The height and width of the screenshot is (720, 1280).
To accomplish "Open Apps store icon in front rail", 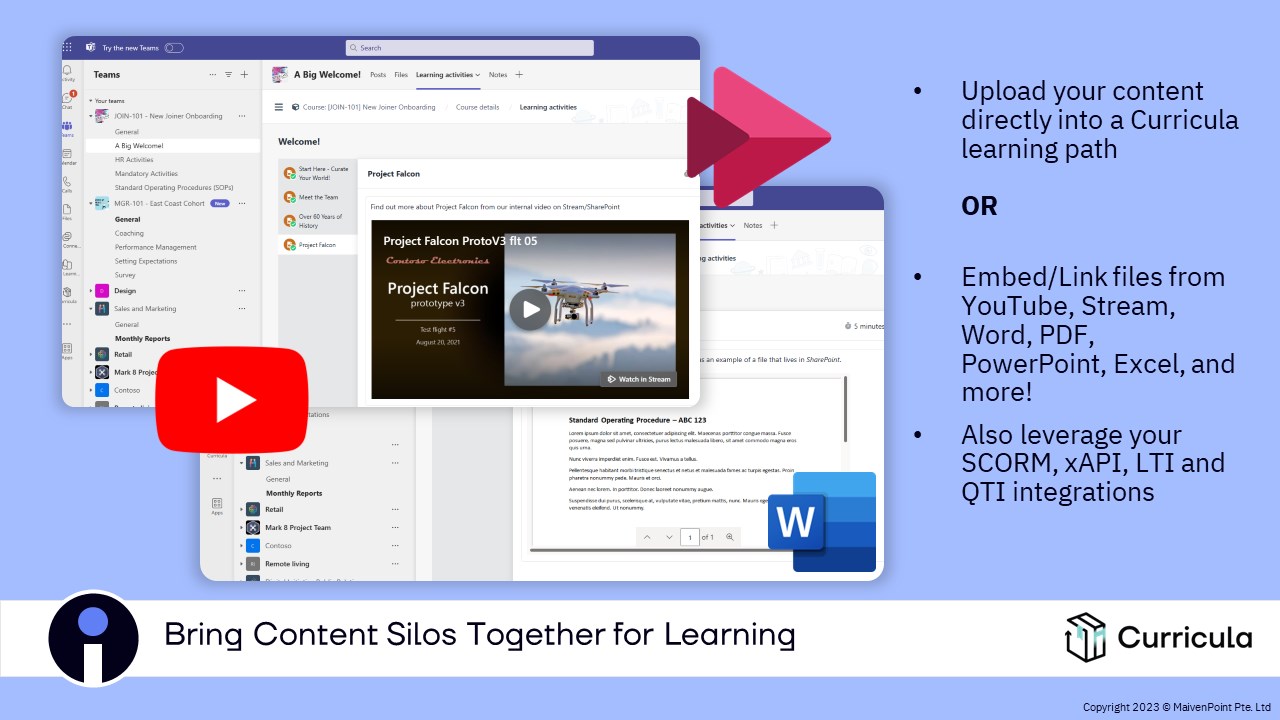I will point(68,350).
